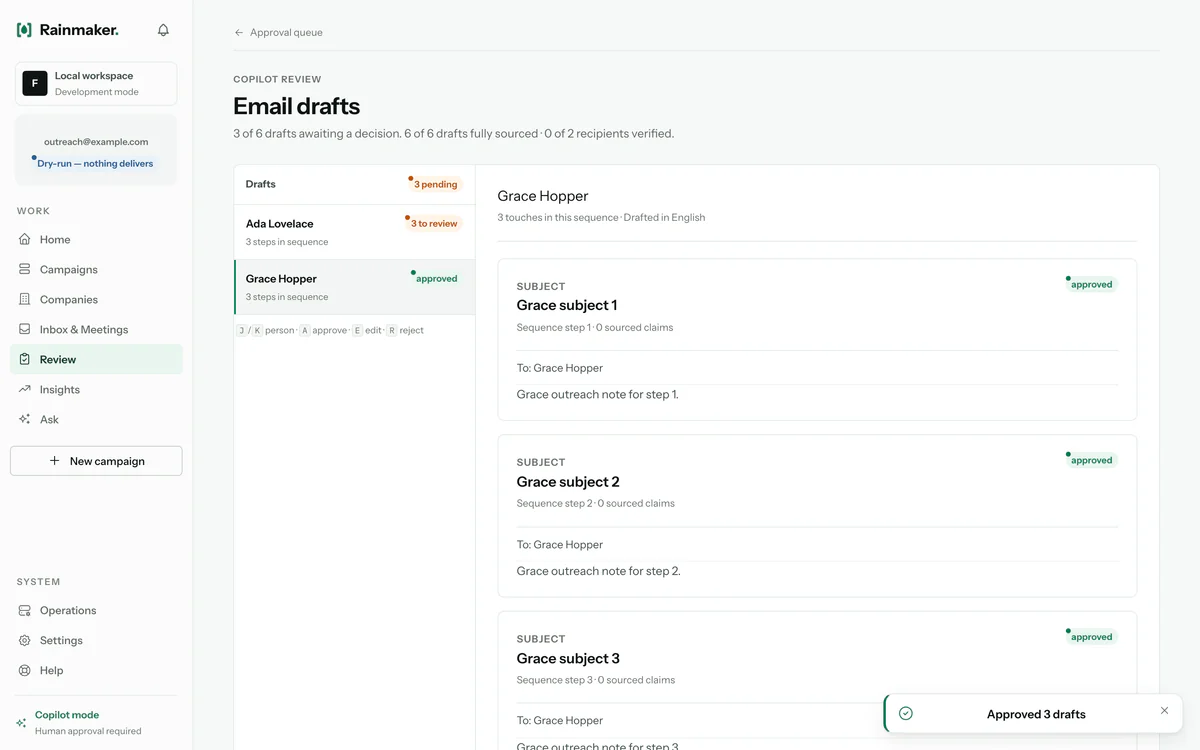Open the notifications bell

coord(163,30)
